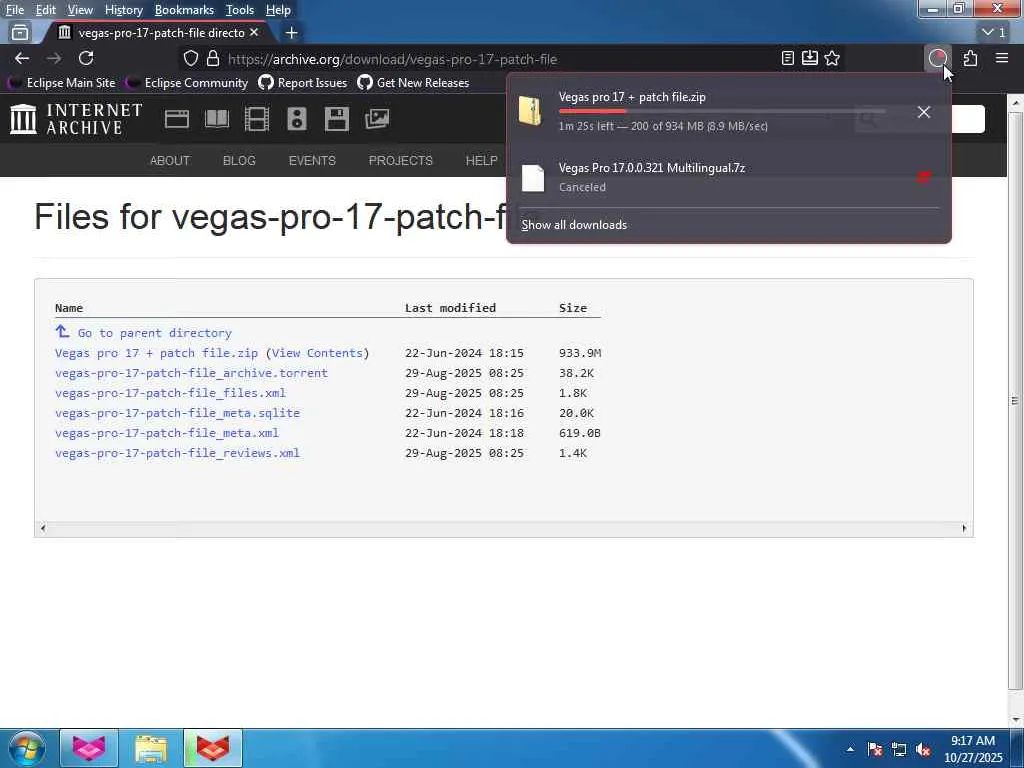
Task: Open vegas-pro-17-patch-file_meta.xml link
Action: 167,433
